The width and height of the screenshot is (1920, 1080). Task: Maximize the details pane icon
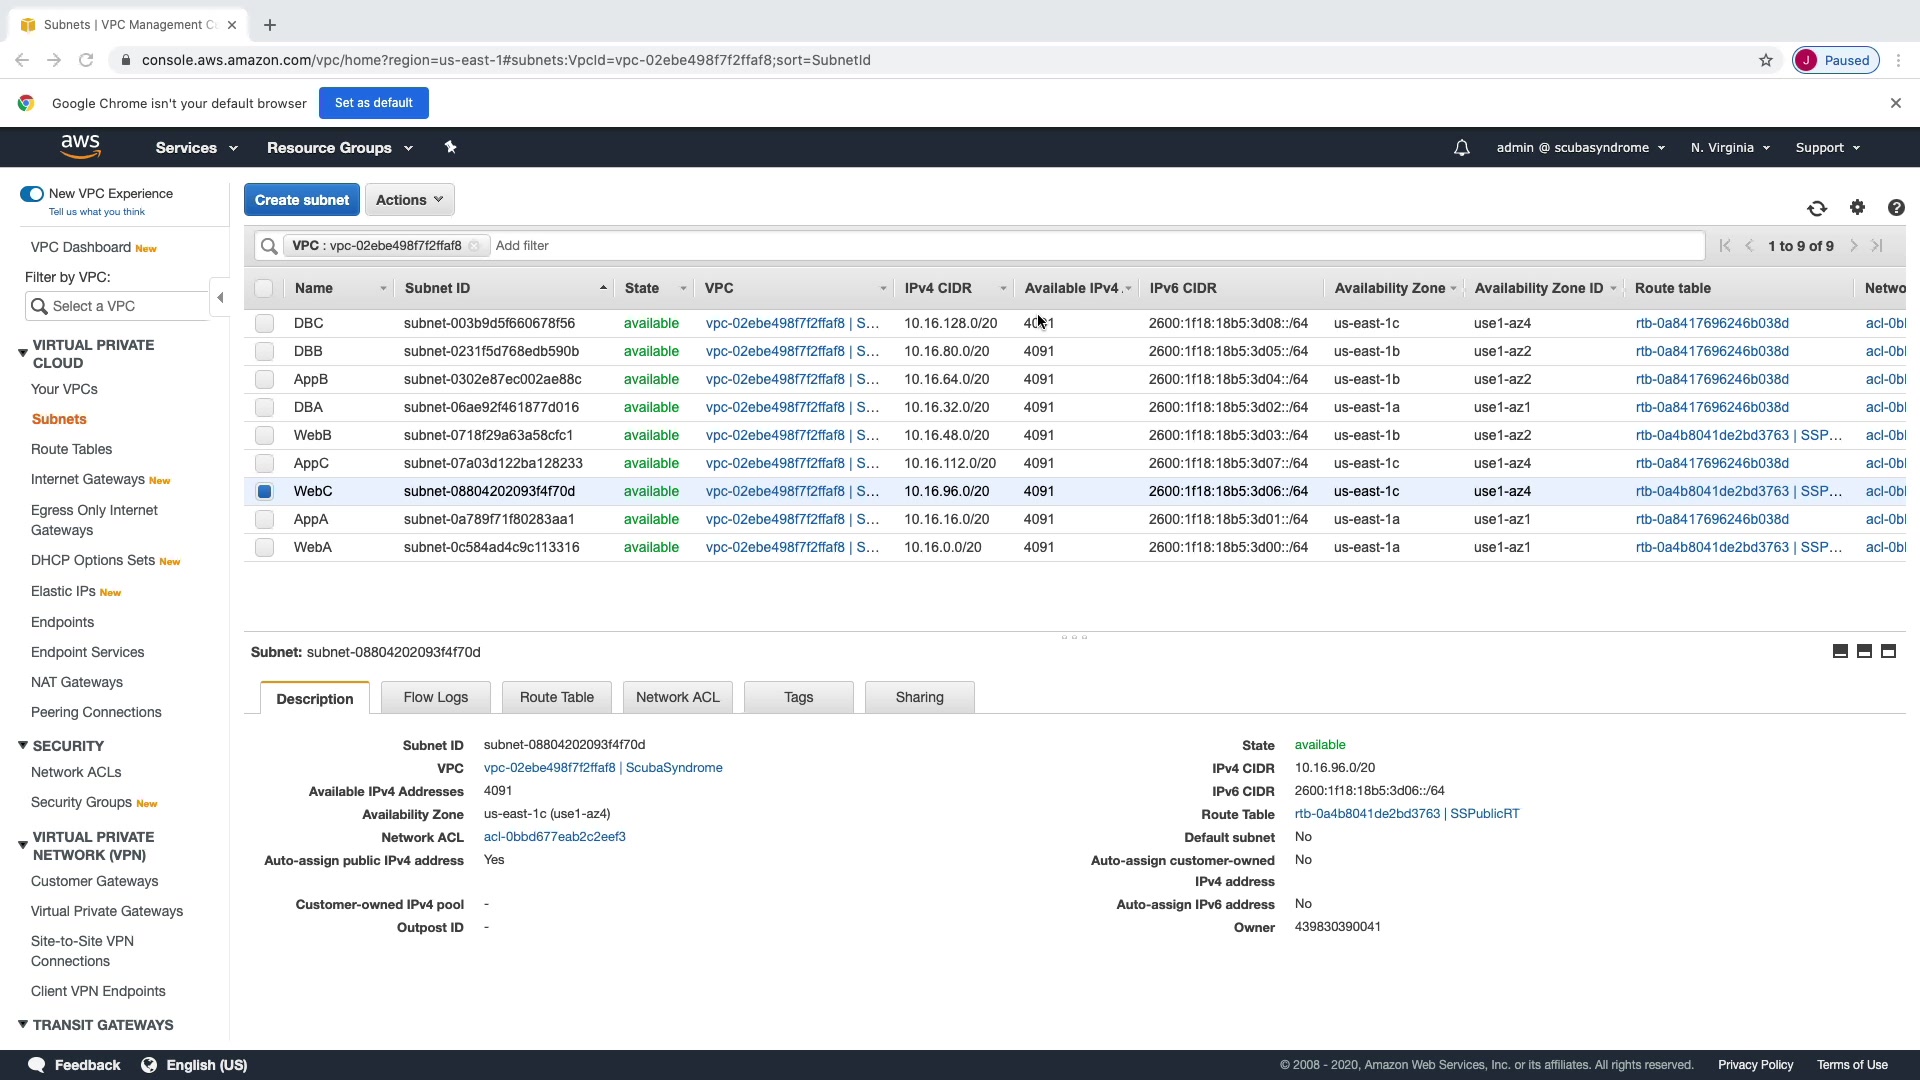click(1888, 651)
